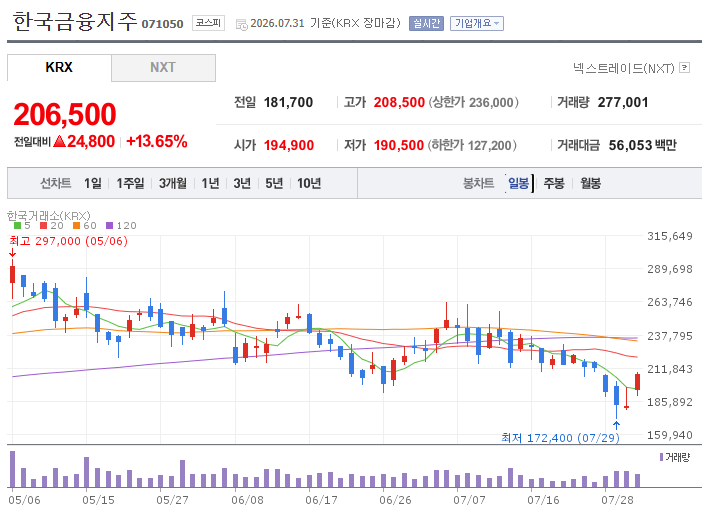
Task: Select the 5년 line chart period
Action: coord(274,183)
